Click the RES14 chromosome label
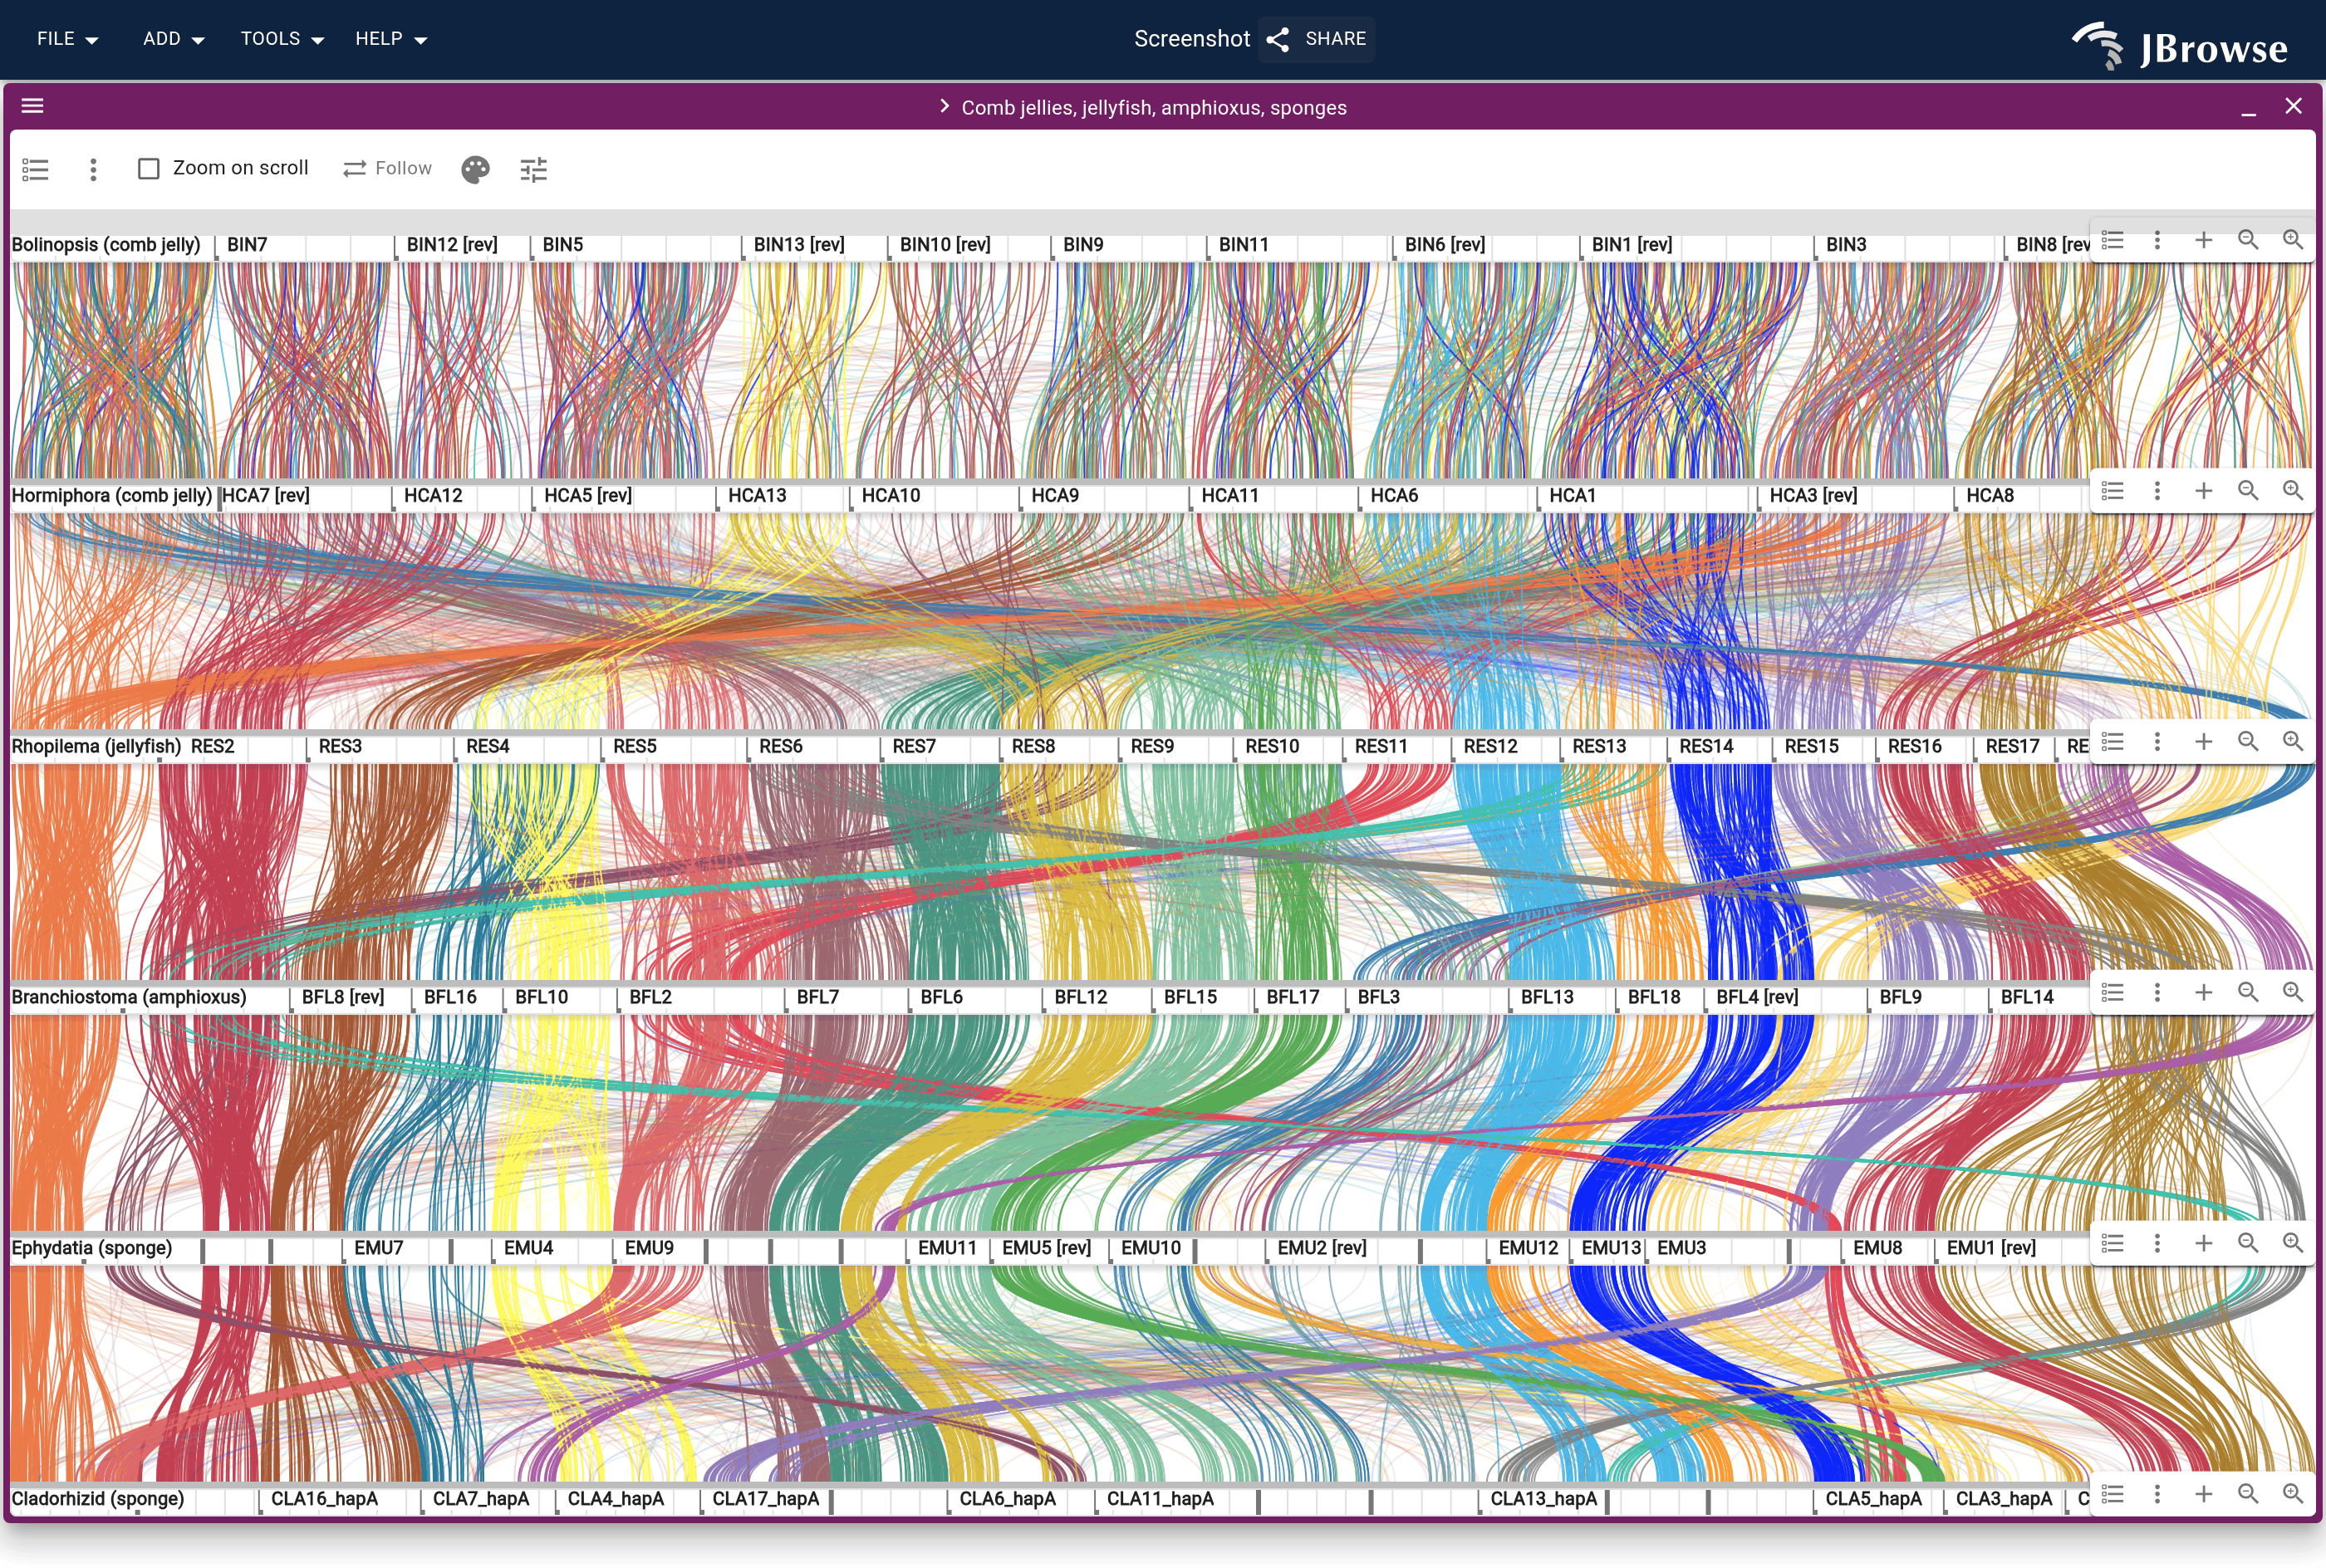The image size is (2326, 1568). coord(1706,747)
